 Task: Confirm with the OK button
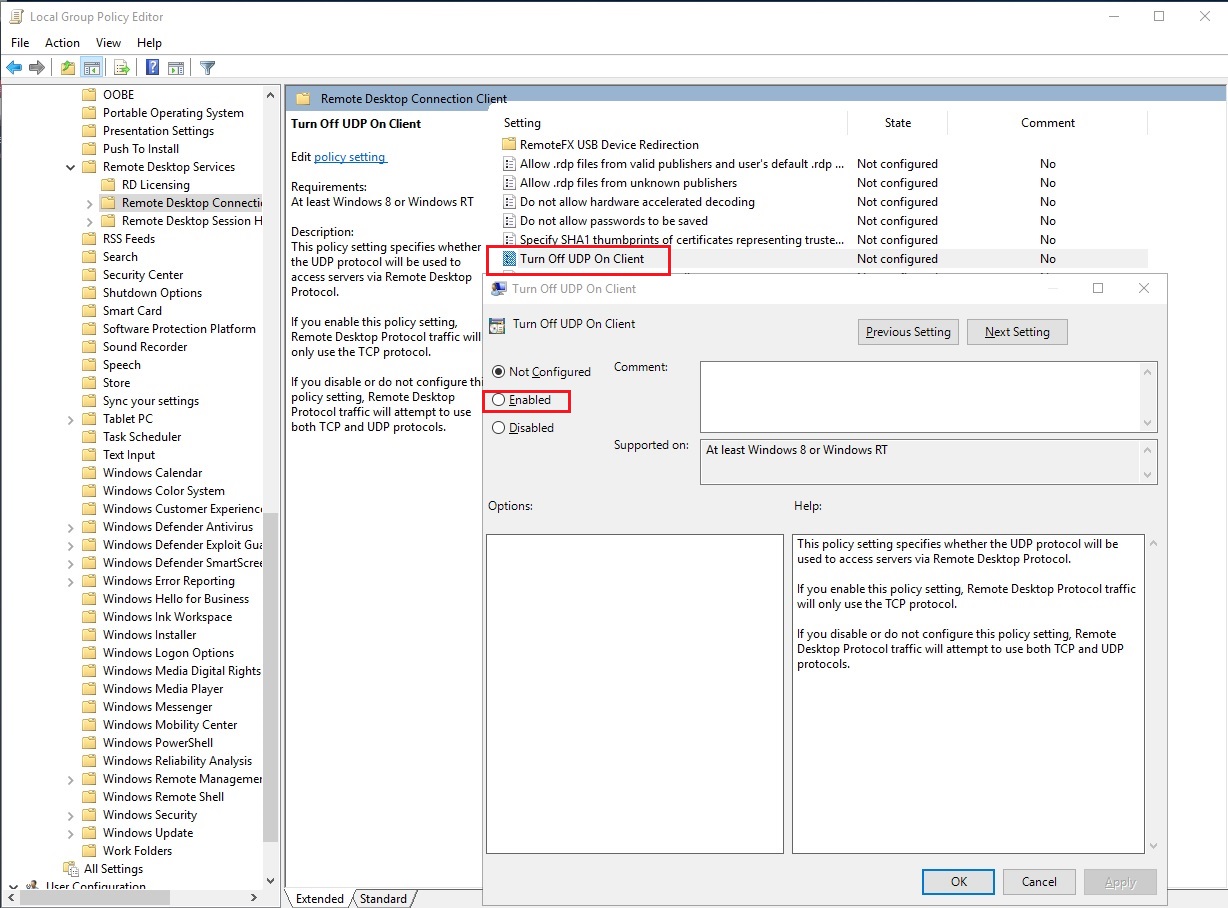[958, 882]
